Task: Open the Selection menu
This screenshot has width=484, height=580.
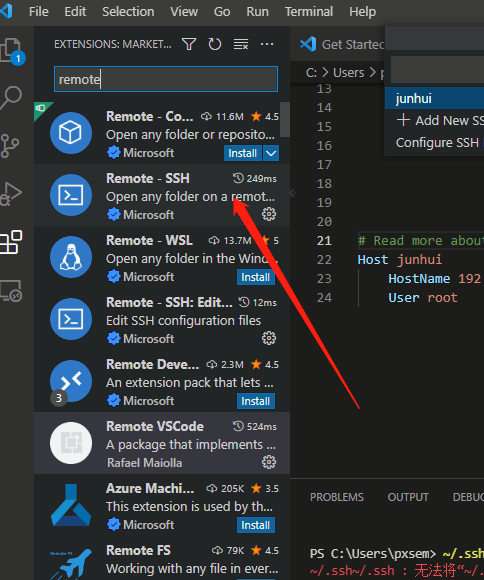Action: click(x=128, y=12)
